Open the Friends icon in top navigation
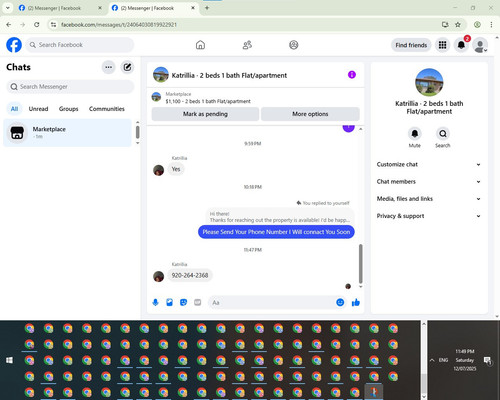The width and height of the screenshot is (500, 400). click(x=247, y=45)
